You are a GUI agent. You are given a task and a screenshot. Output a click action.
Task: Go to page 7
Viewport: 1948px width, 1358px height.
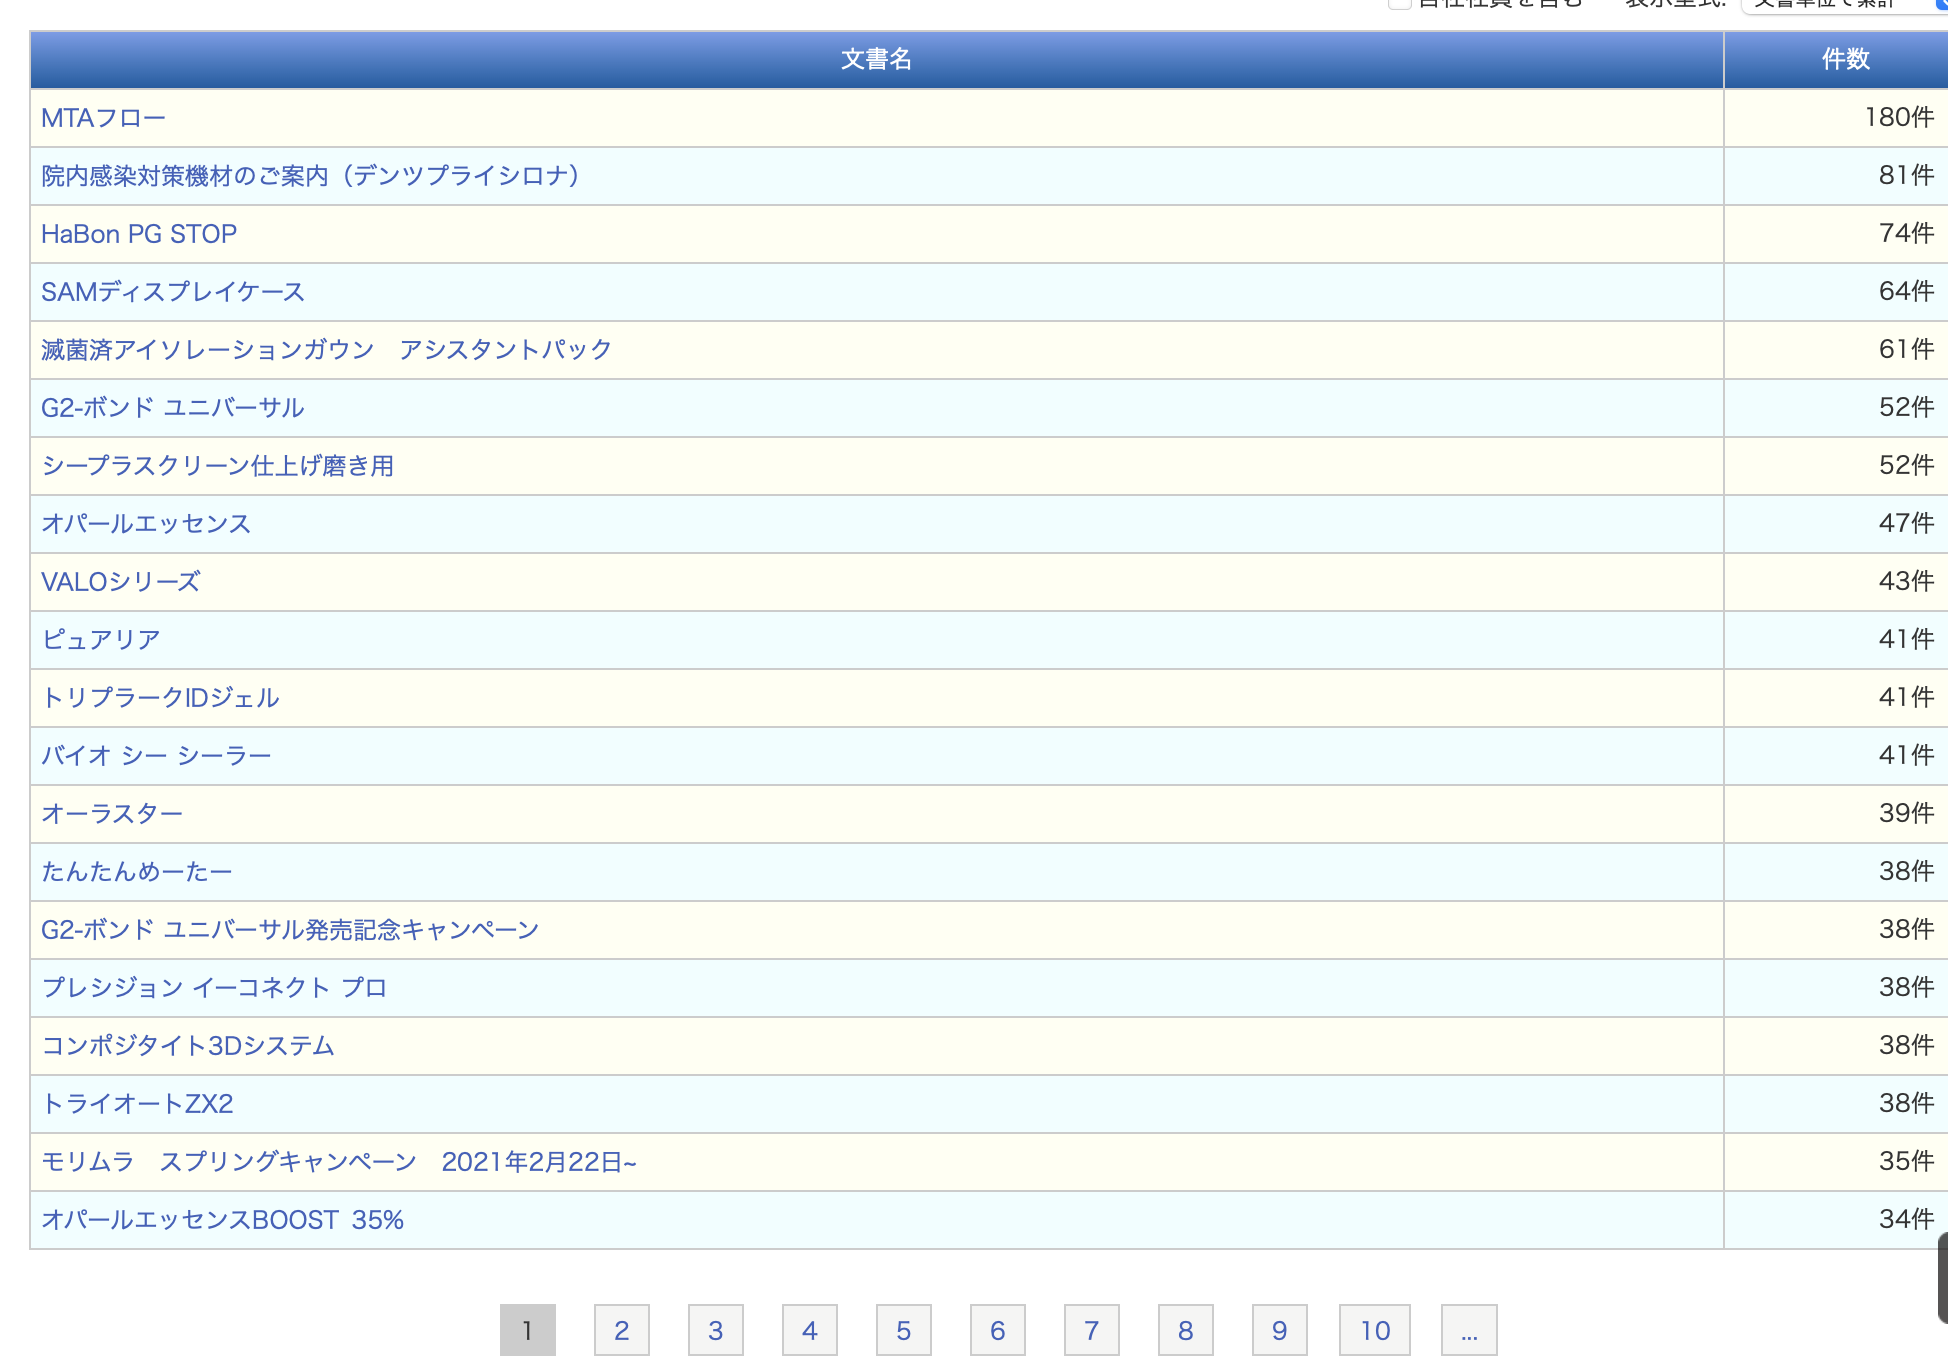point(1092,1330)
